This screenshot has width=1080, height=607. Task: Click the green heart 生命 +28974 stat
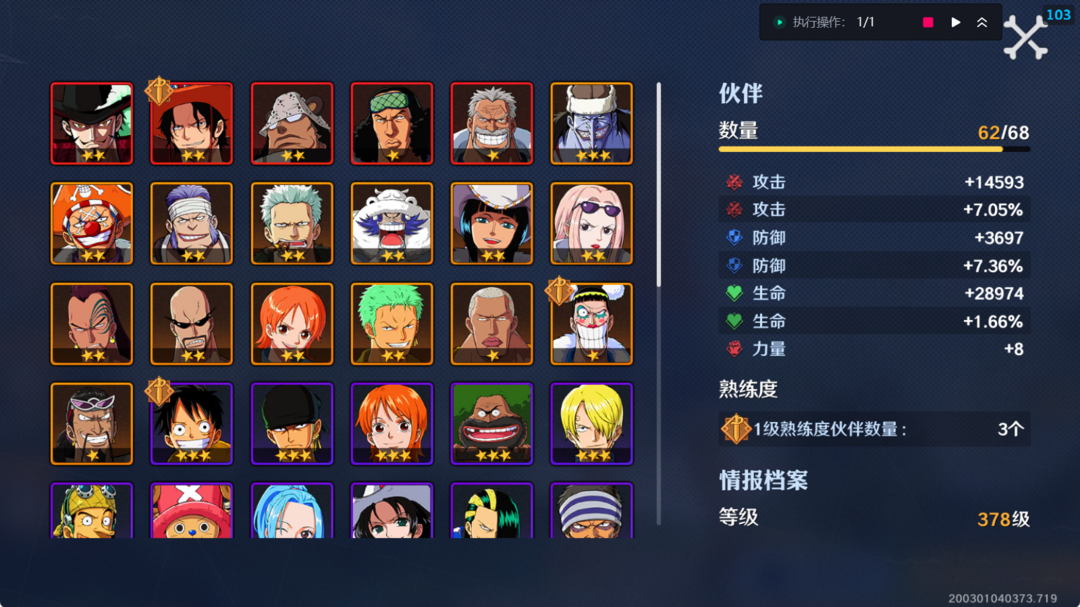(874, 294)
